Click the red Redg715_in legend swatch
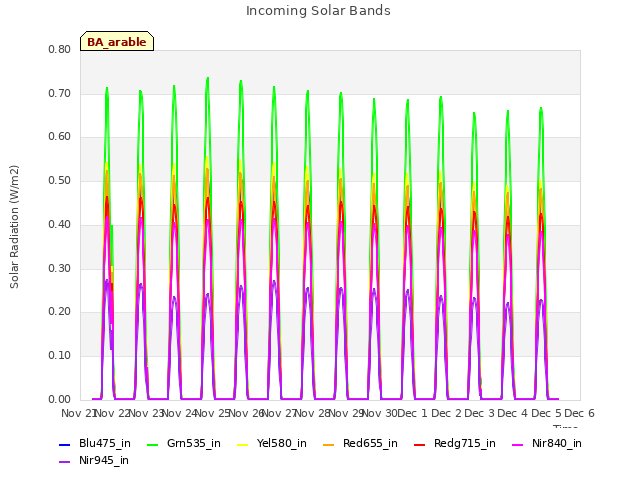Viewport: 640px width, 480px height. 420,444
